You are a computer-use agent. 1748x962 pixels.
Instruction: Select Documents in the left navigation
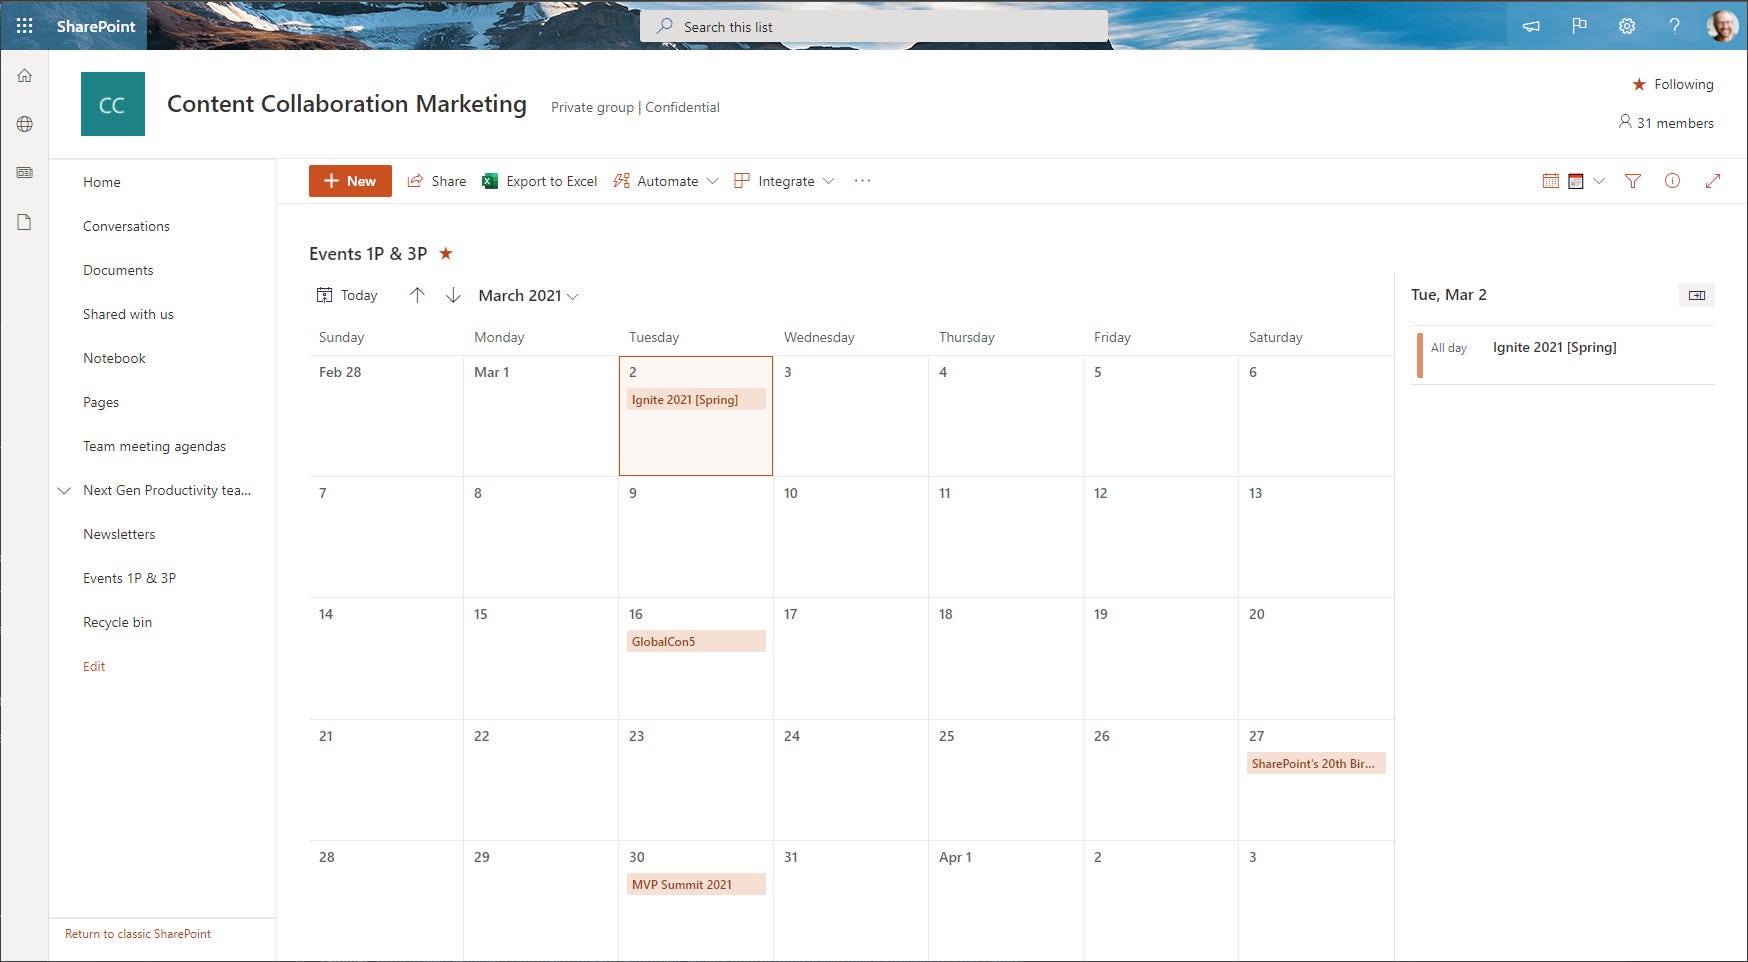(x=118, y=270)
